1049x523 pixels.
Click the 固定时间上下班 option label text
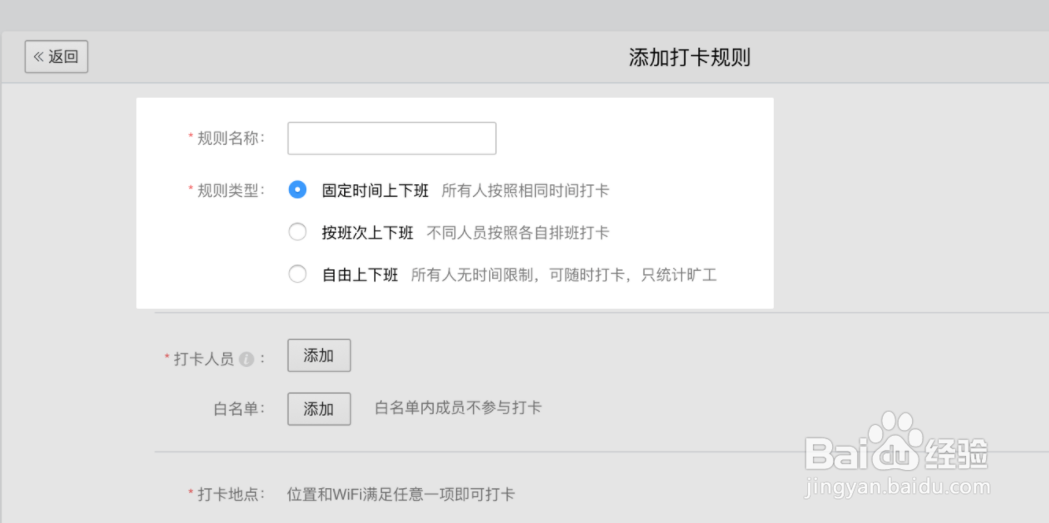(x=375, y=190)
